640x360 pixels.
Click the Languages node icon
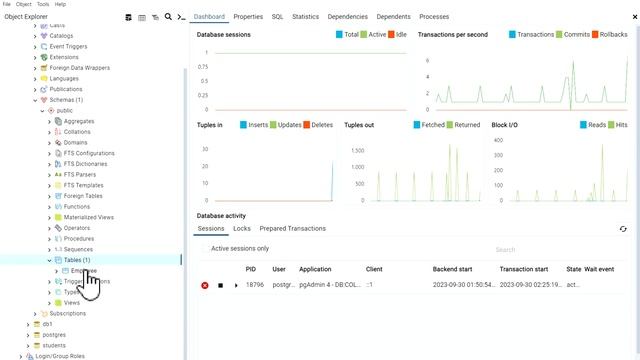(44, 78)
